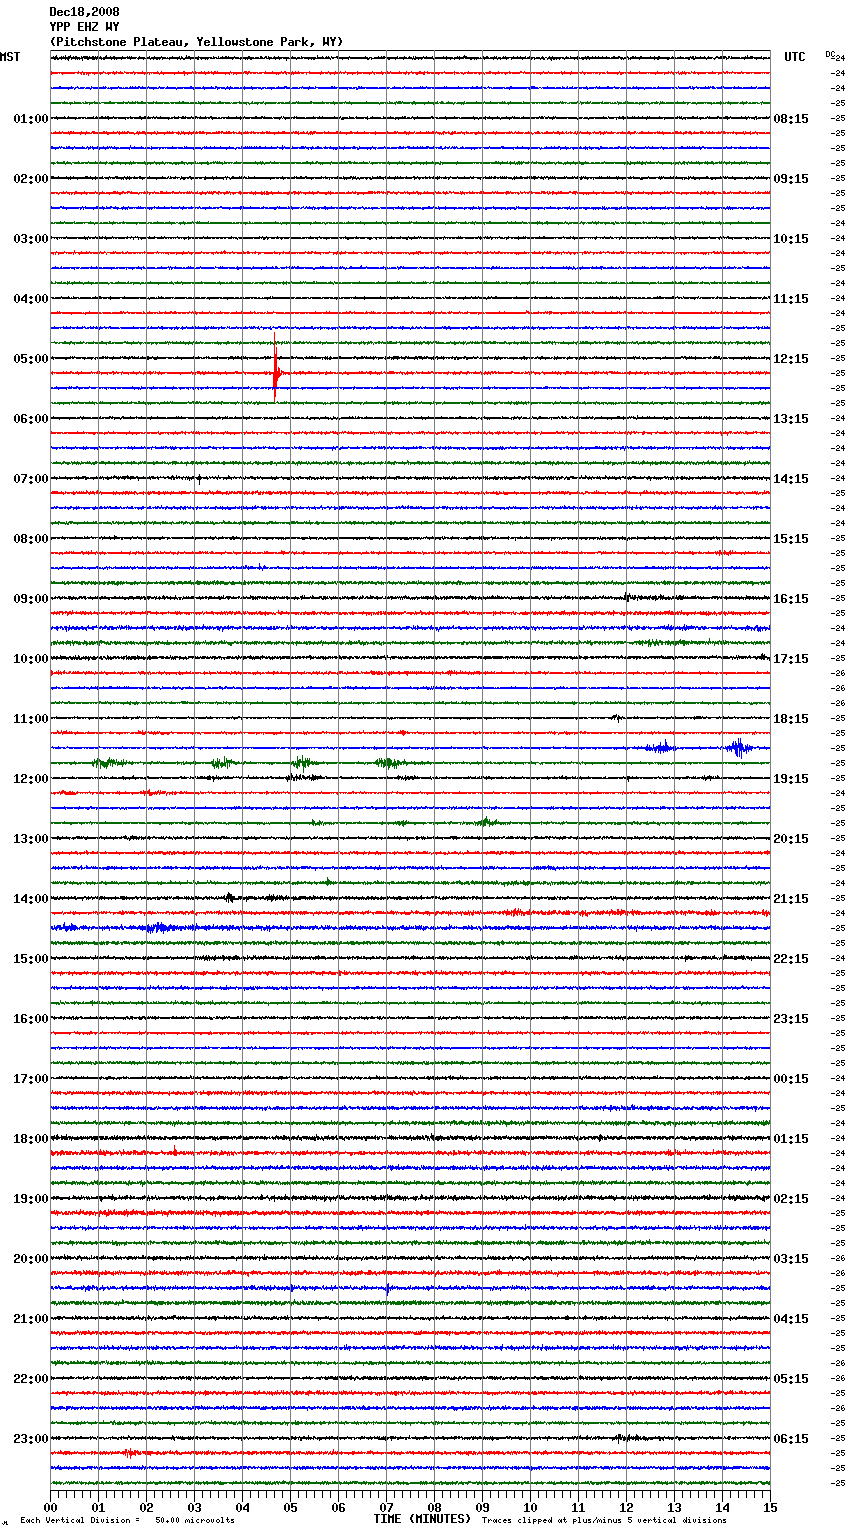Viewport: 850px width, 1534px height.
Task: Click the 00 minute tick label on the bottom axis
Action: point(50,1507)
